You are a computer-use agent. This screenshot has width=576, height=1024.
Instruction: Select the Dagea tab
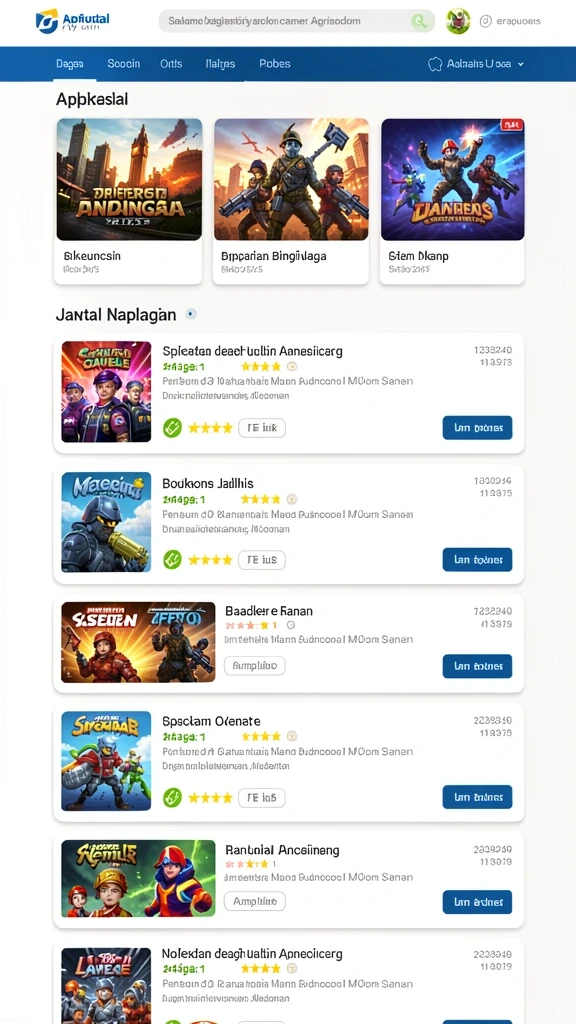tap(70, 64)
